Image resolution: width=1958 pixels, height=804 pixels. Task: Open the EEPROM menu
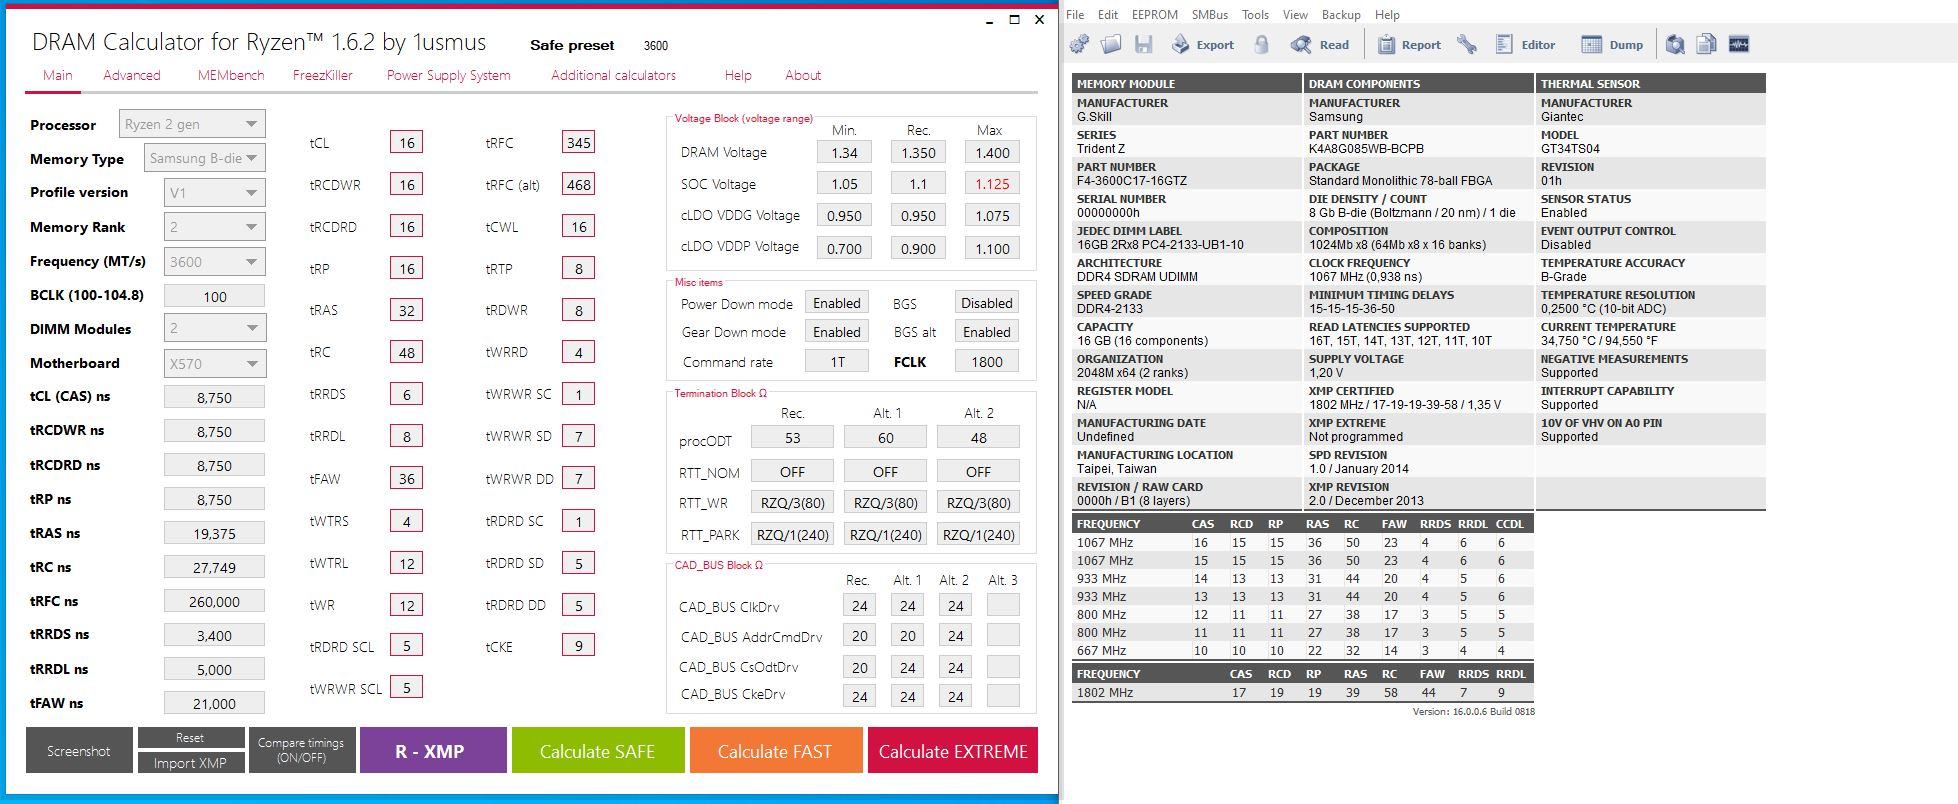click(1155, 15)
